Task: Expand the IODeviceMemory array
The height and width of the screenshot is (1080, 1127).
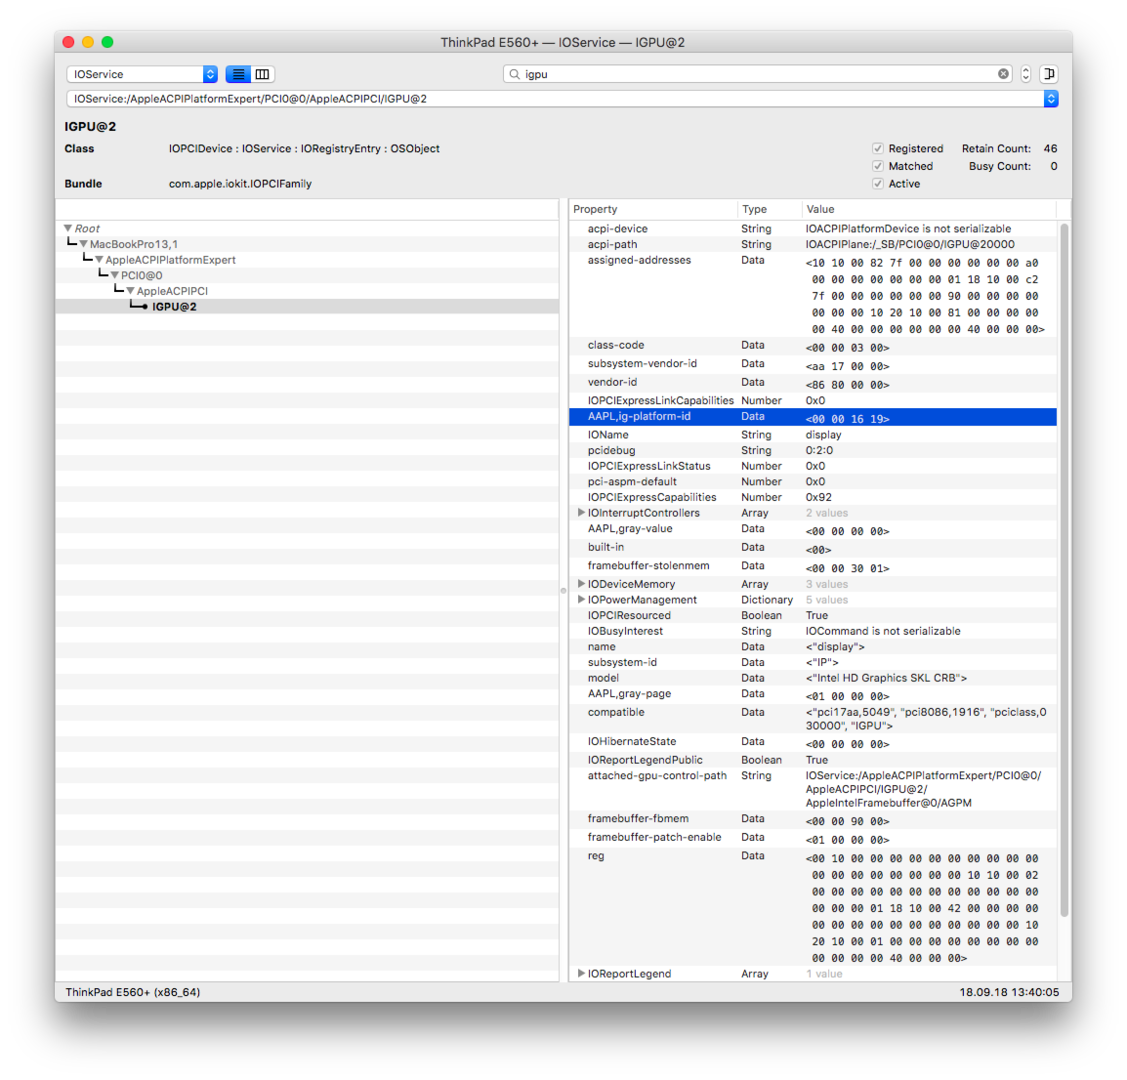Action: (x=581, y=584)
